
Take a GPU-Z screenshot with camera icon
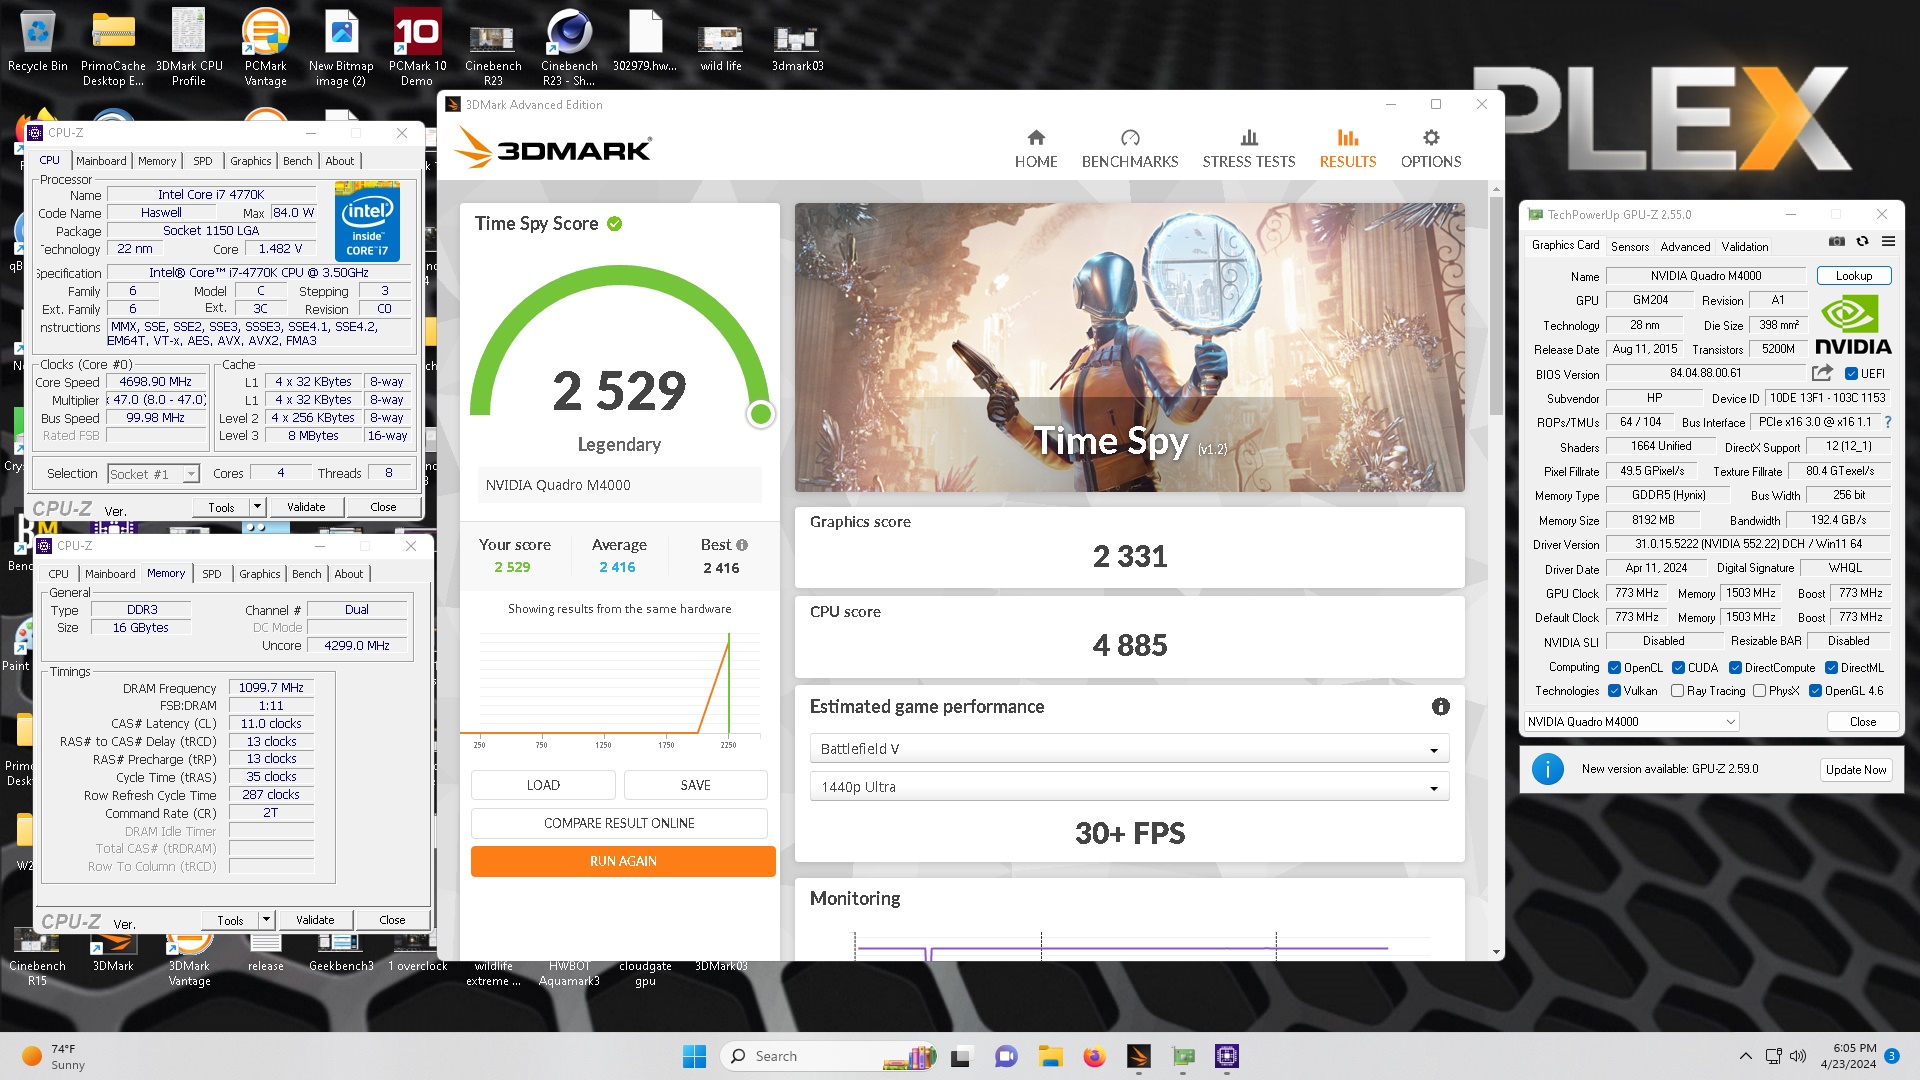tap(1836, 241)
